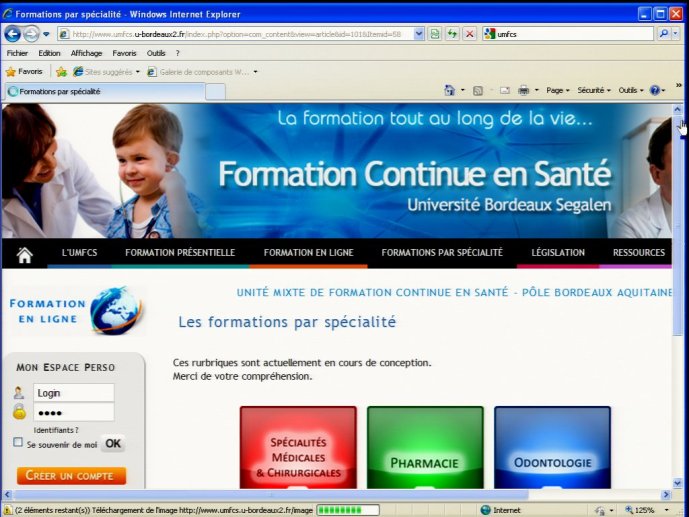This screenshot has height=517, width=689.
Task: Expand the Print options dropdown arrow
Action: pos(537,90)
